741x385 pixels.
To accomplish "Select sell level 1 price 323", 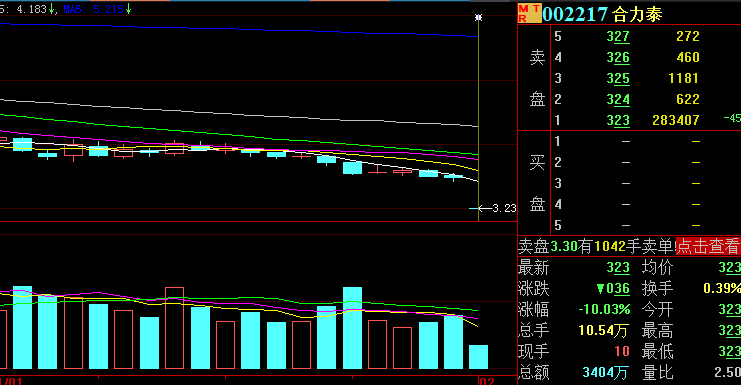I will click(x=618, y=120).
